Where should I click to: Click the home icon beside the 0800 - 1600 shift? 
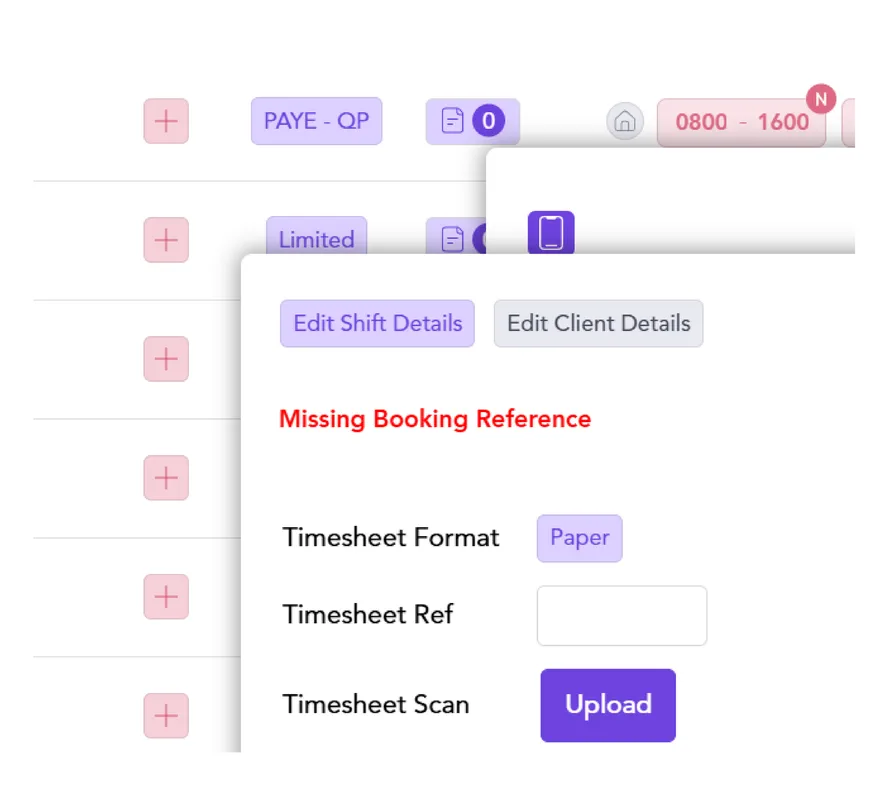pyautogui.click(x=625, y=121)
